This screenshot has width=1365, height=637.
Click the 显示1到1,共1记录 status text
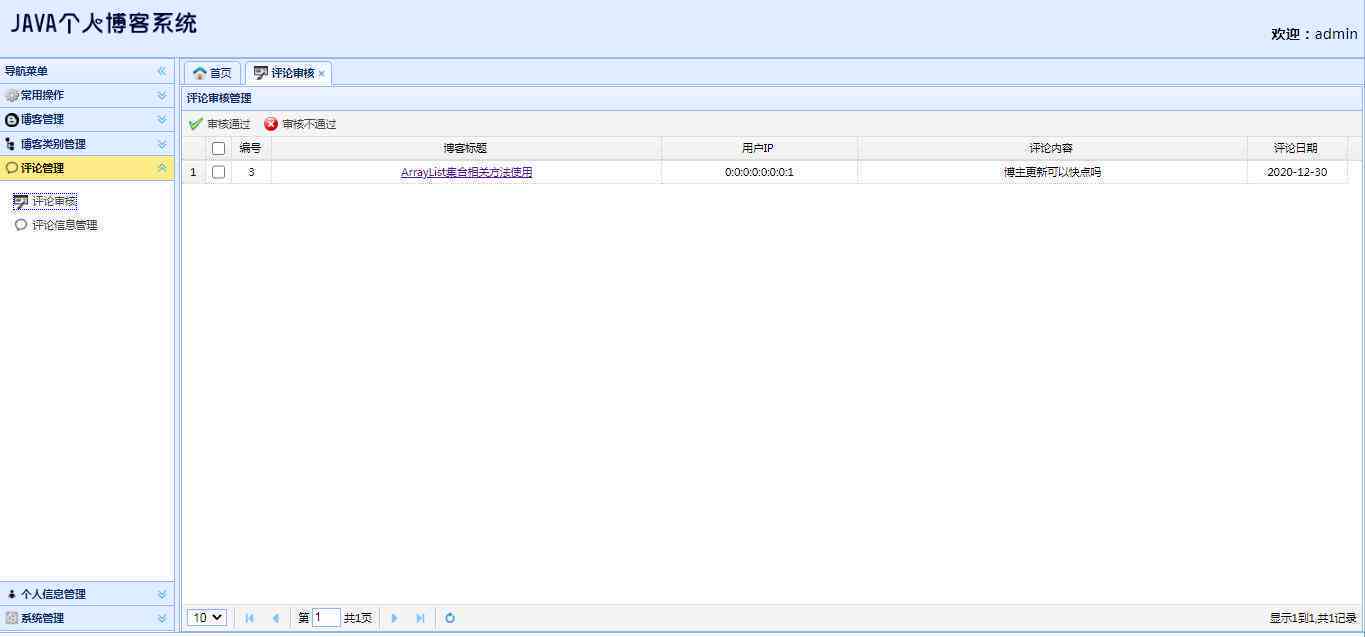tap(1313, 618)
